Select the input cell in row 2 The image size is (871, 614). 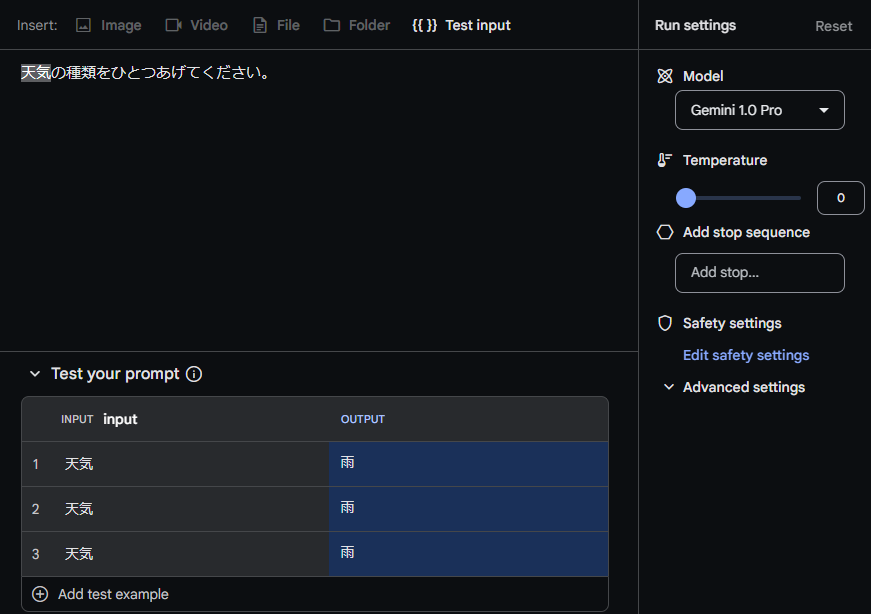click(176, 509)
